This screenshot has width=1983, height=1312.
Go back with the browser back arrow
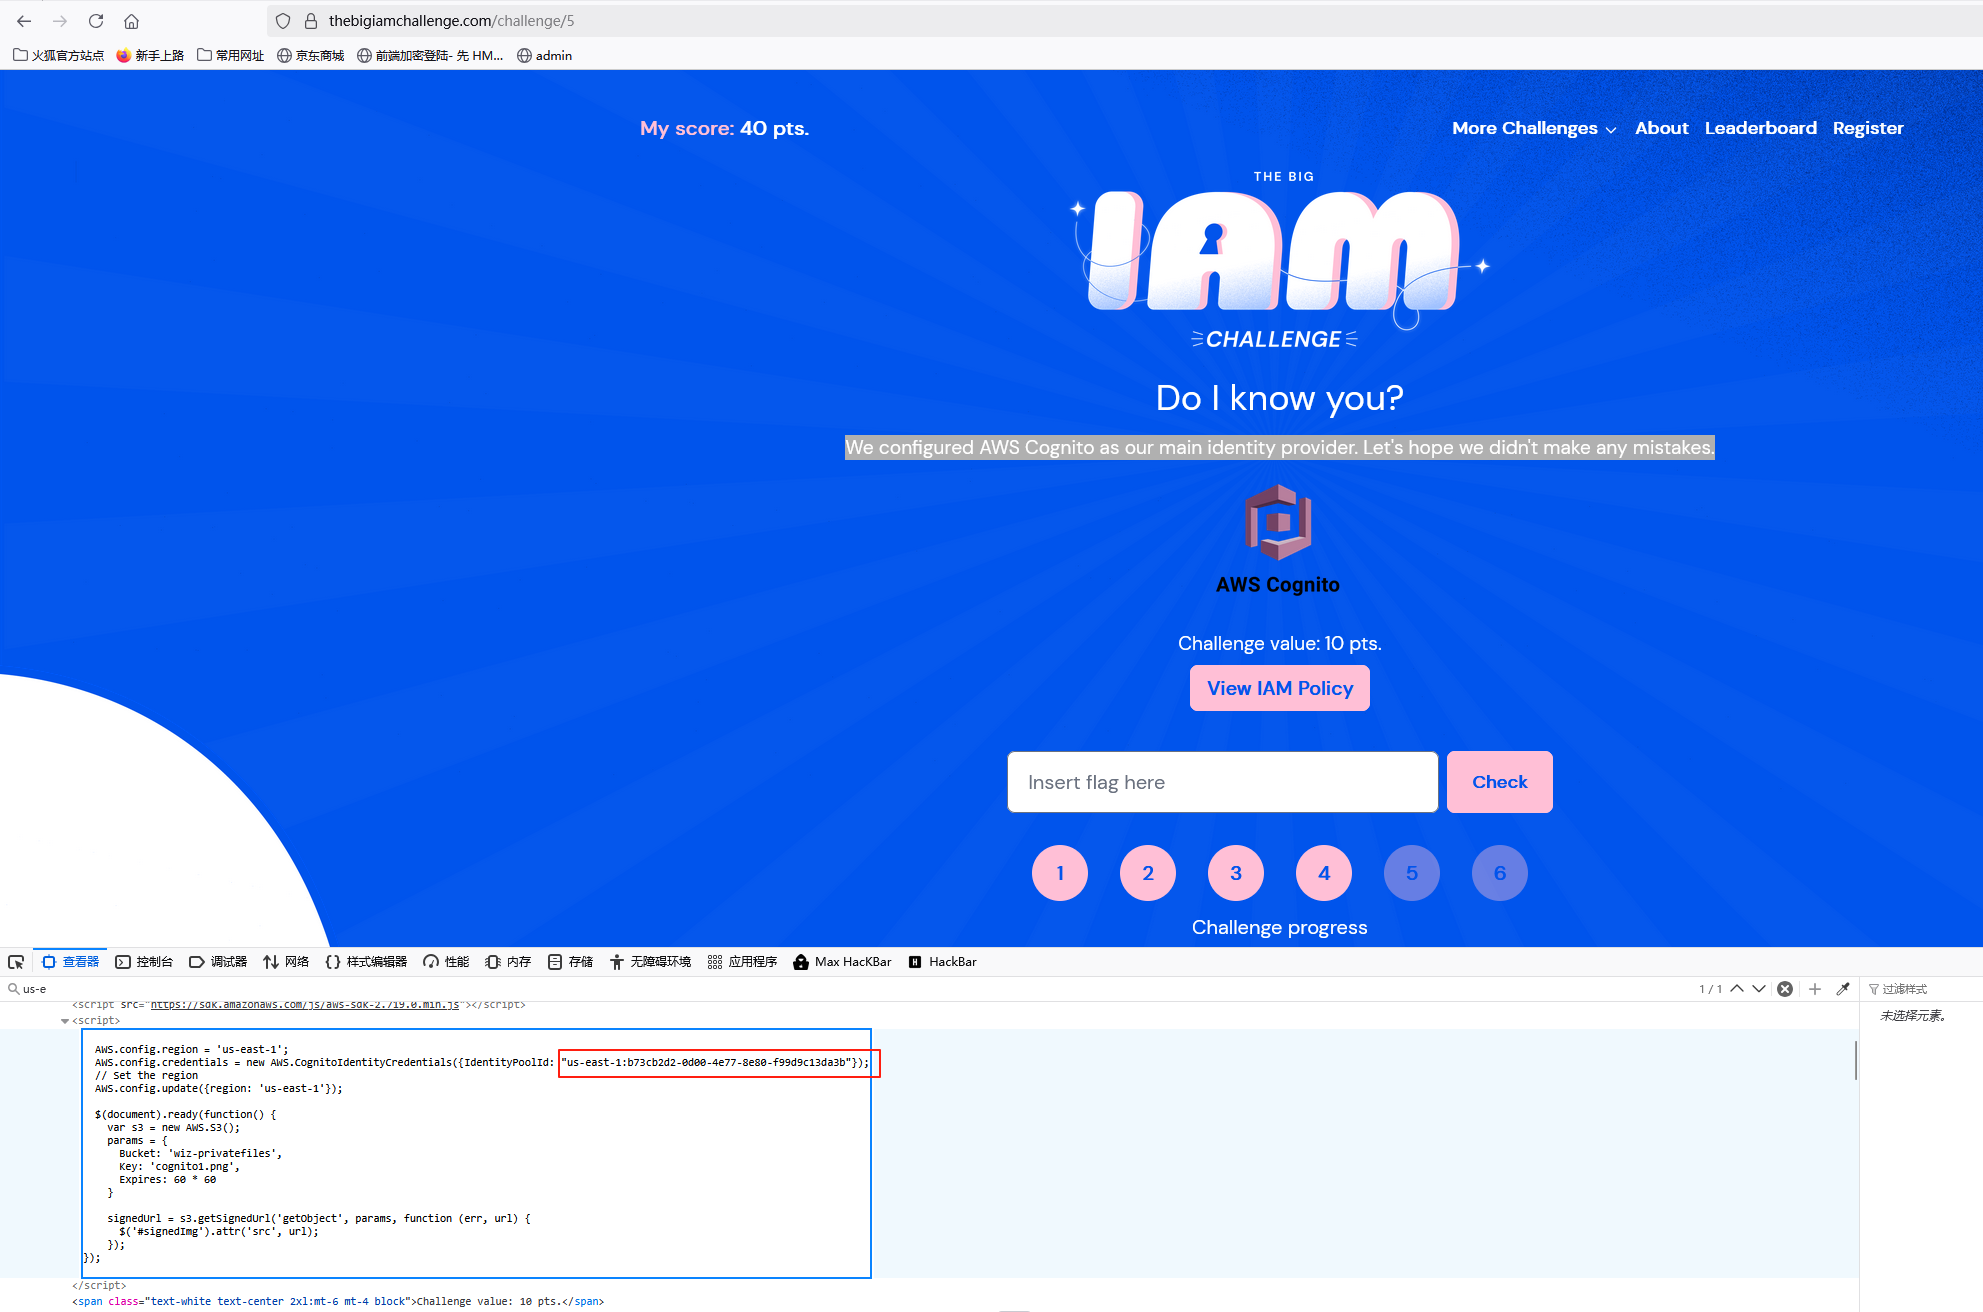(x=24, y=21)
